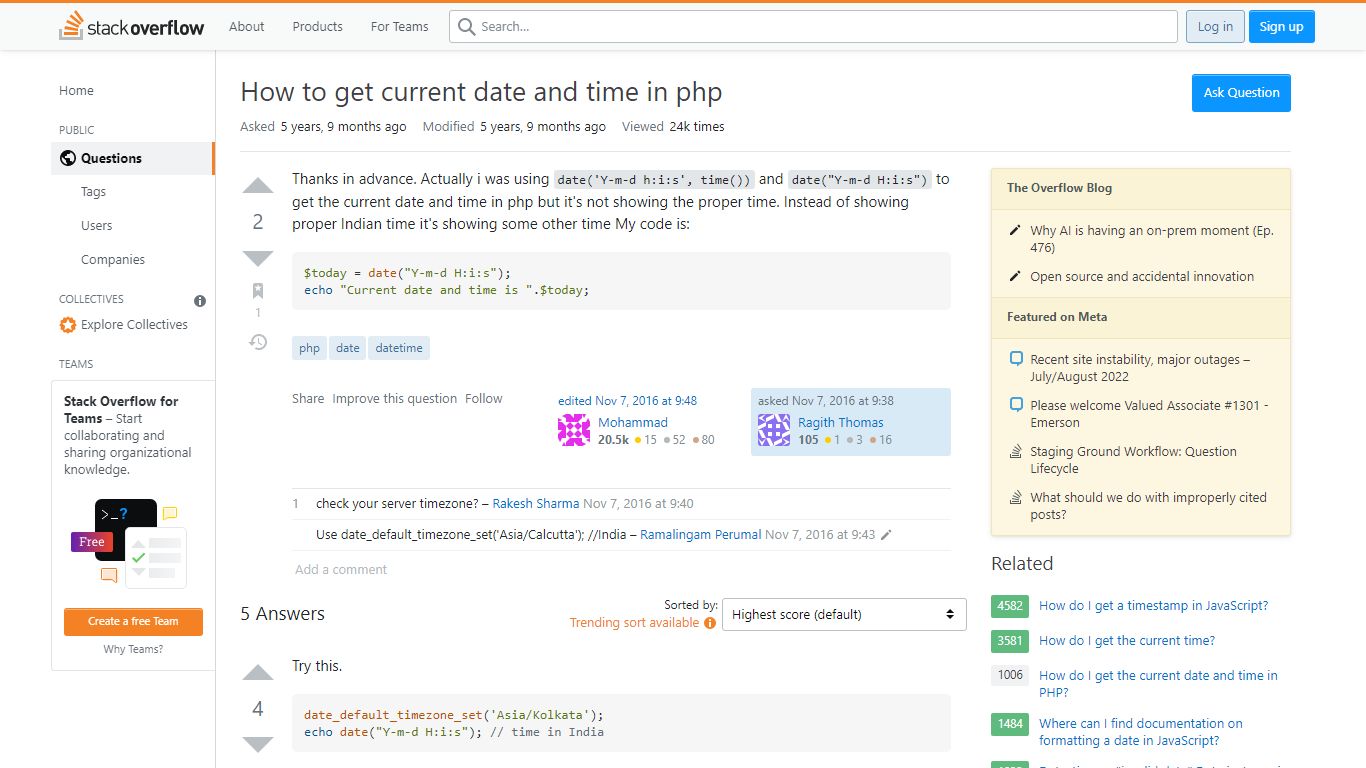Open related formatting a date in JavaScript question
Image resolution: width=1366 pixels, height=768 pixels.
(x=1141, y=732)
